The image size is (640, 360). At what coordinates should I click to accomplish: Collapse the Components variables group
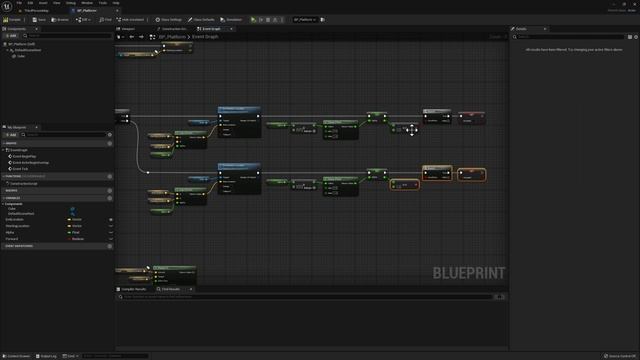pyautogui.click(x=3, y=204)
